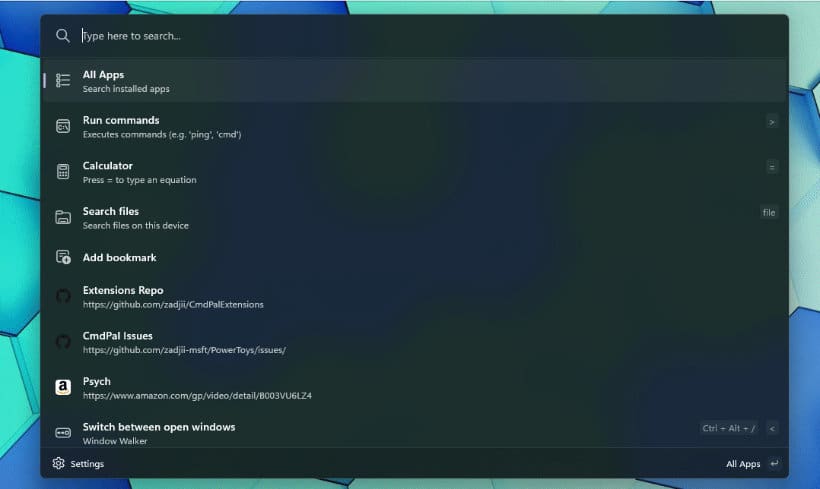This screenshot has height=489, width=820.
Task: Click the Settings gear icon
Action: (x=59, y=463)
